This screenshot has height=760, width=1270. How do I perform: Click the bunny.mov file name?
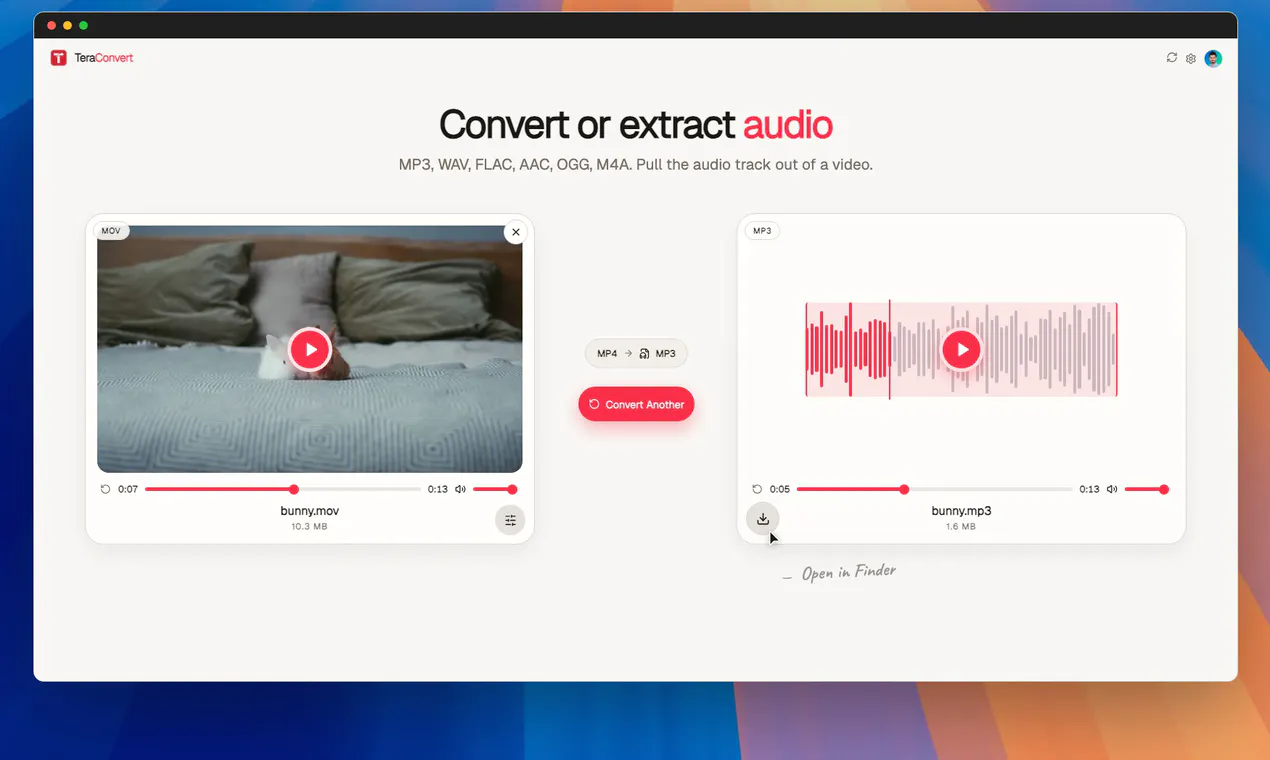click(x=309, y=511)
